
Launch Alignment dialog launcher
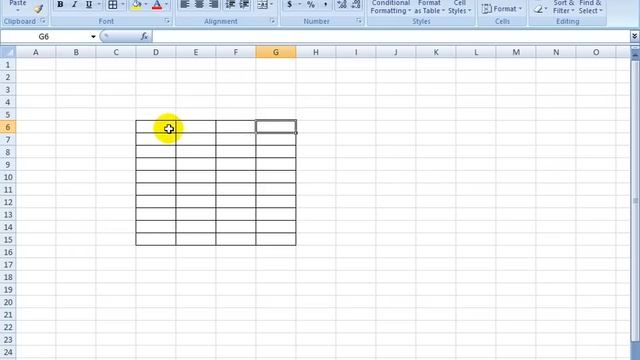pos(273,21)
